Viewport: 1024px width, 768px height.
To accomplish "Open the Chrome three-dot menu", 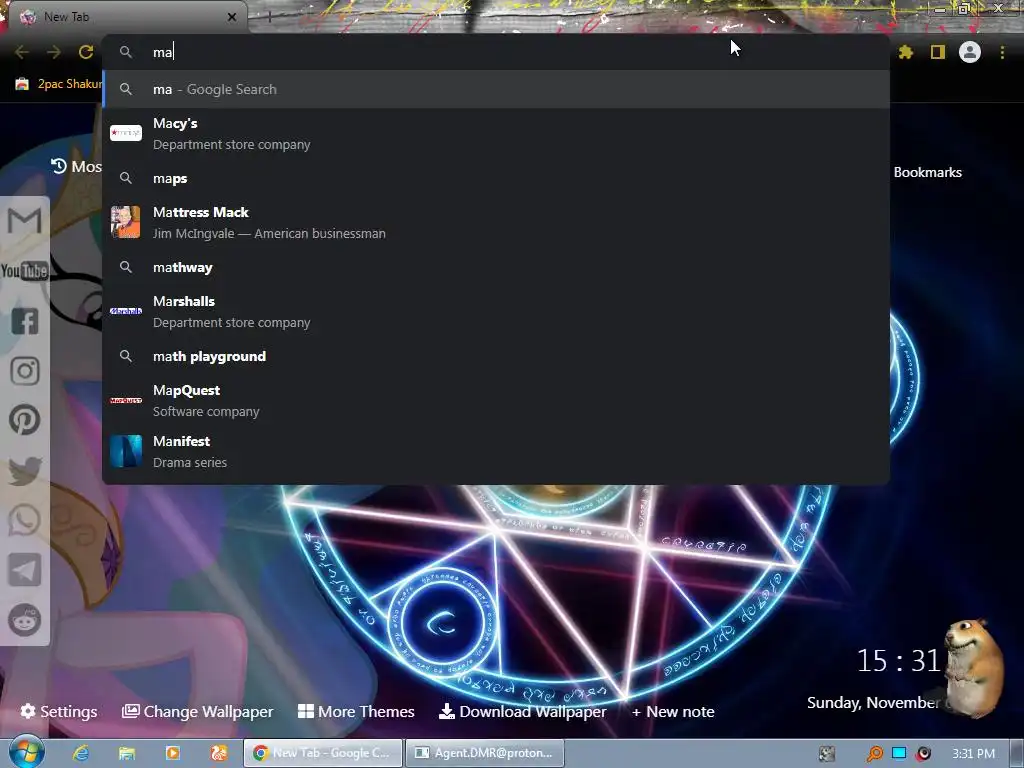I will [1002, 52].
